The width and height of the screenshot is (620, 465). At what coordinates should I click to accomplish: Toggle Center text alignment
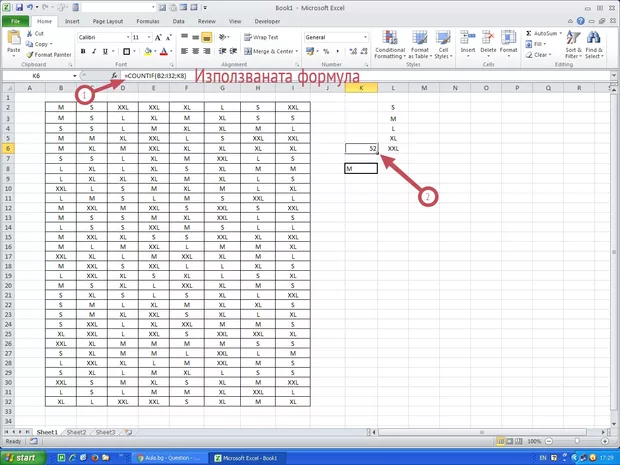point(196,51)
